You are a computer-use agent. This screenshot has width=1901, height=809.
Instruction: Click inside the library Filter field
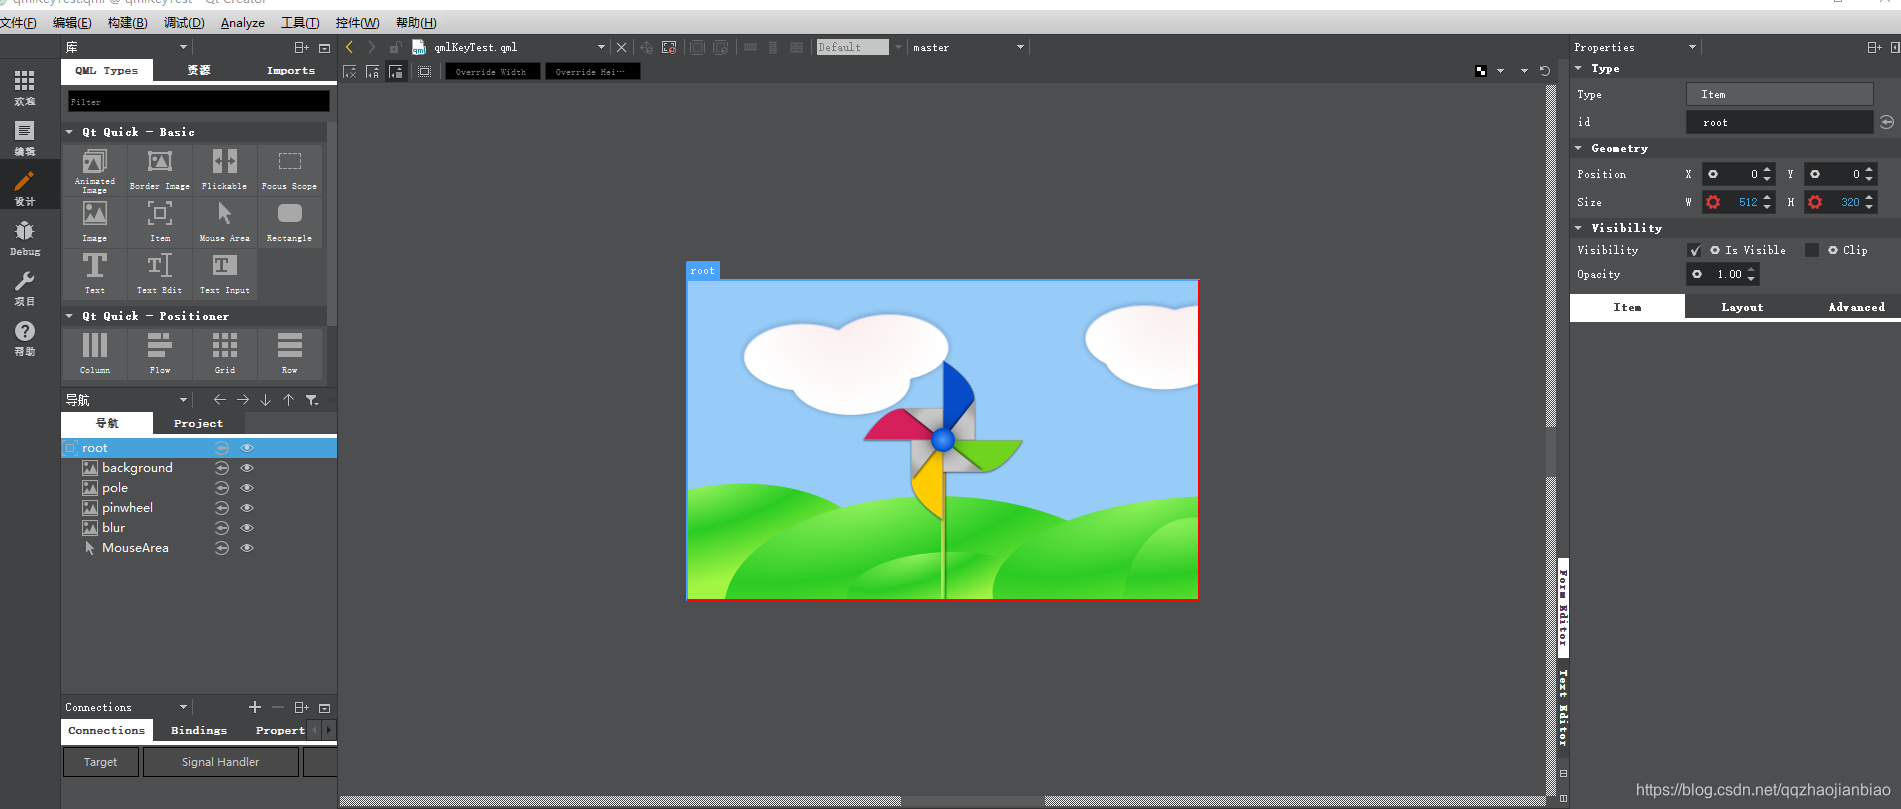point(198,101)
